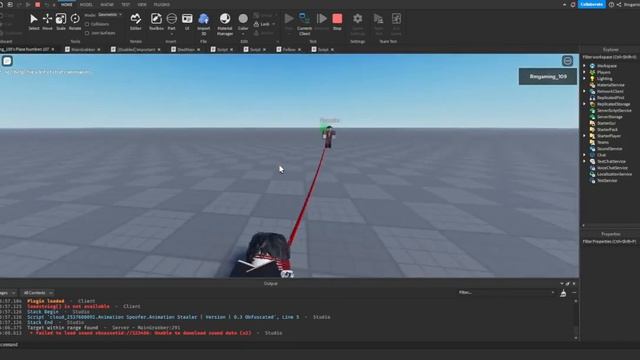The height and width of the screenshot is (360, 640).
Task: Select StarterPack in Explorer
Action: click(607, 129)
